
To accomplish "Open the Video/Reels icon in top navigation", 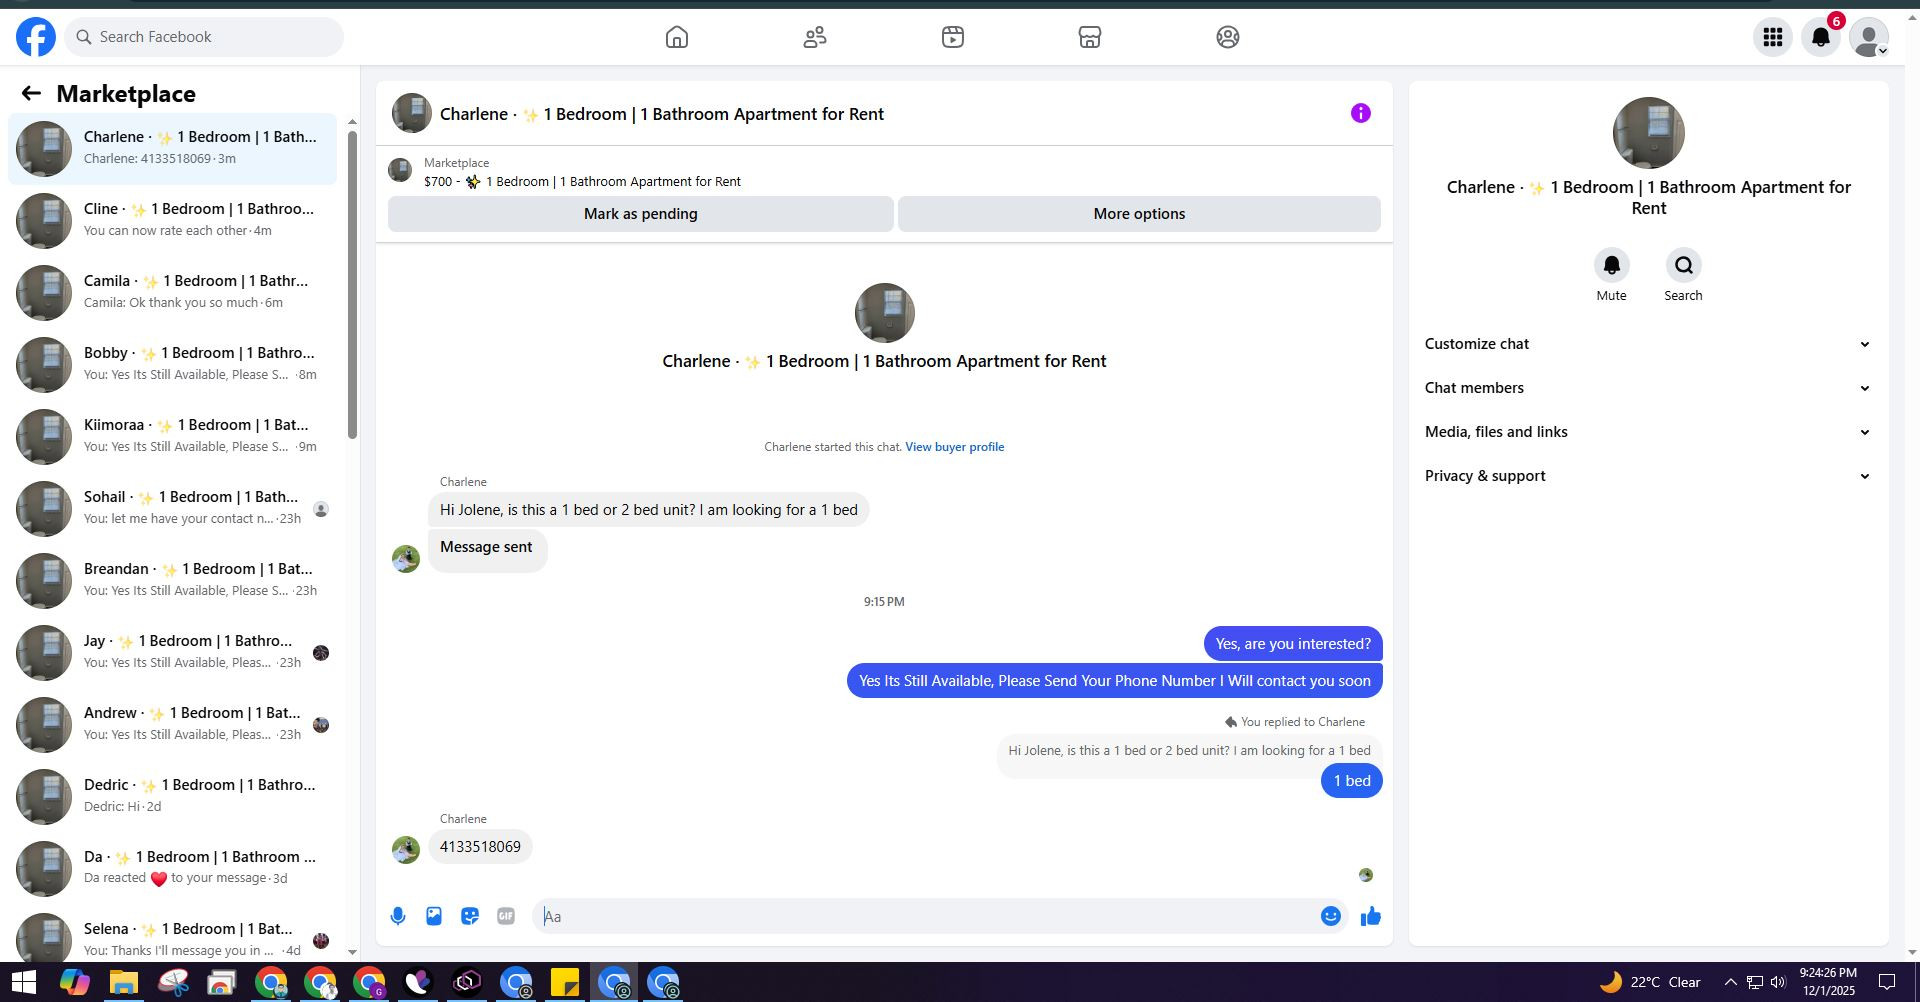I will tap(953, 37).
